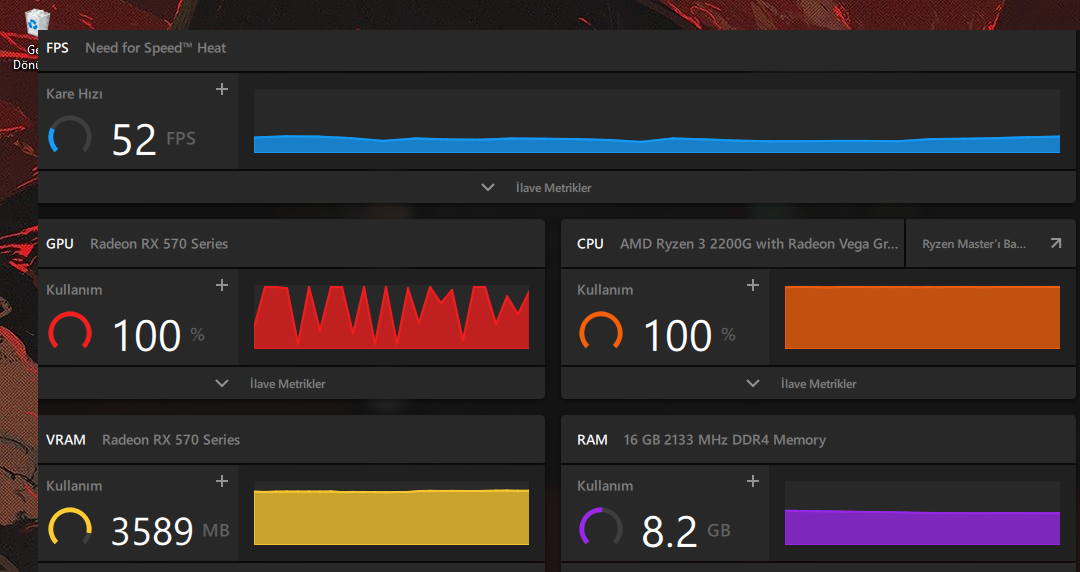
Task: Click the VRAM section header label
Action: click(65, 440)
